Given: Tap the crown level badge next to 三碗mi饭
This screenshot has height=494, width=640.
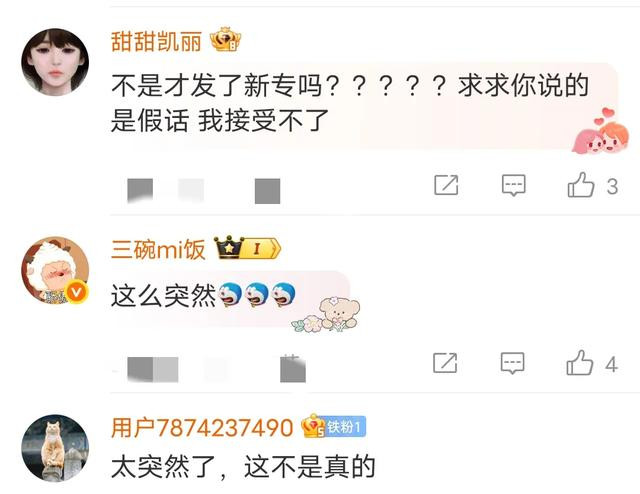Looking at the screenshot, I should [x=248, y=247].
